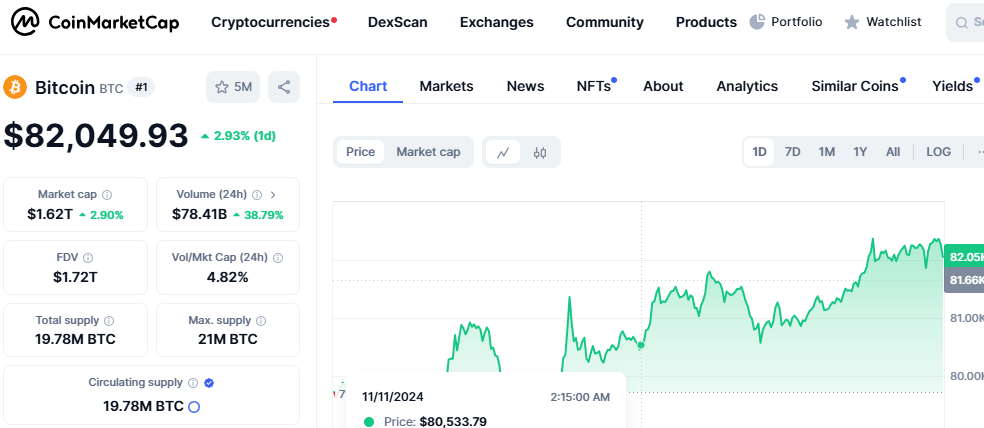Click the Bitcoin orange coin icon
This screenshot has height=428, width=984.
15,87
